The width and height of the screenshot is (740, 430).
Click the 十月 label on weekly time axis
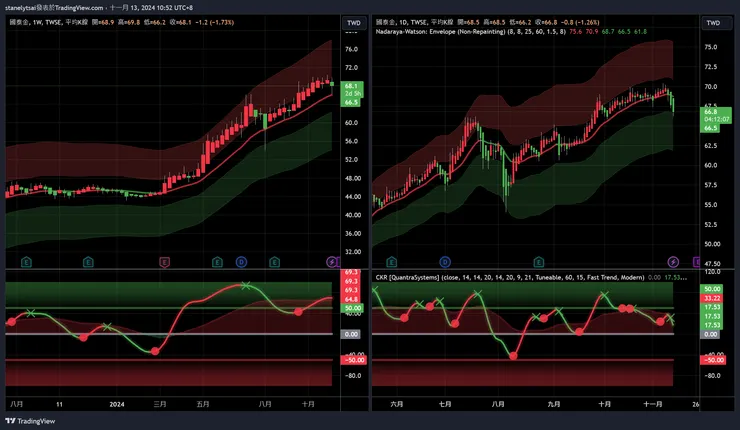click(x=308, y=405)
